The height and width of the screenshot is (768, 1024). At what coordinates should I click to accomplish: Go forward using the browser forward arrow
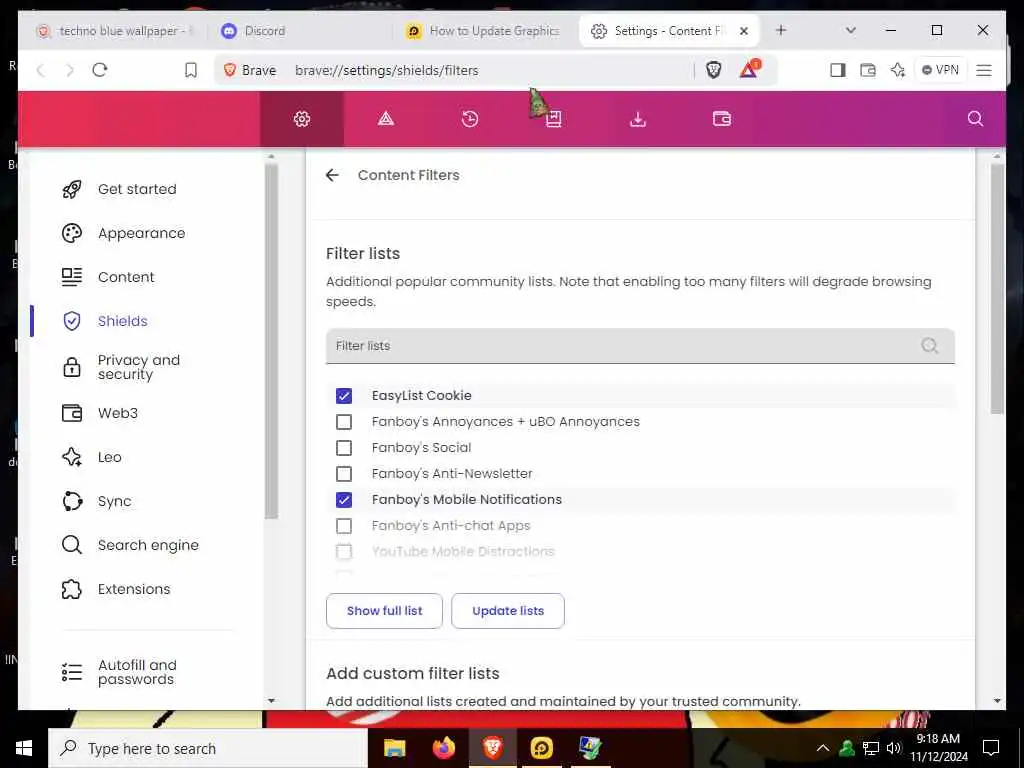pyautogui.click(x=70, y=70)
